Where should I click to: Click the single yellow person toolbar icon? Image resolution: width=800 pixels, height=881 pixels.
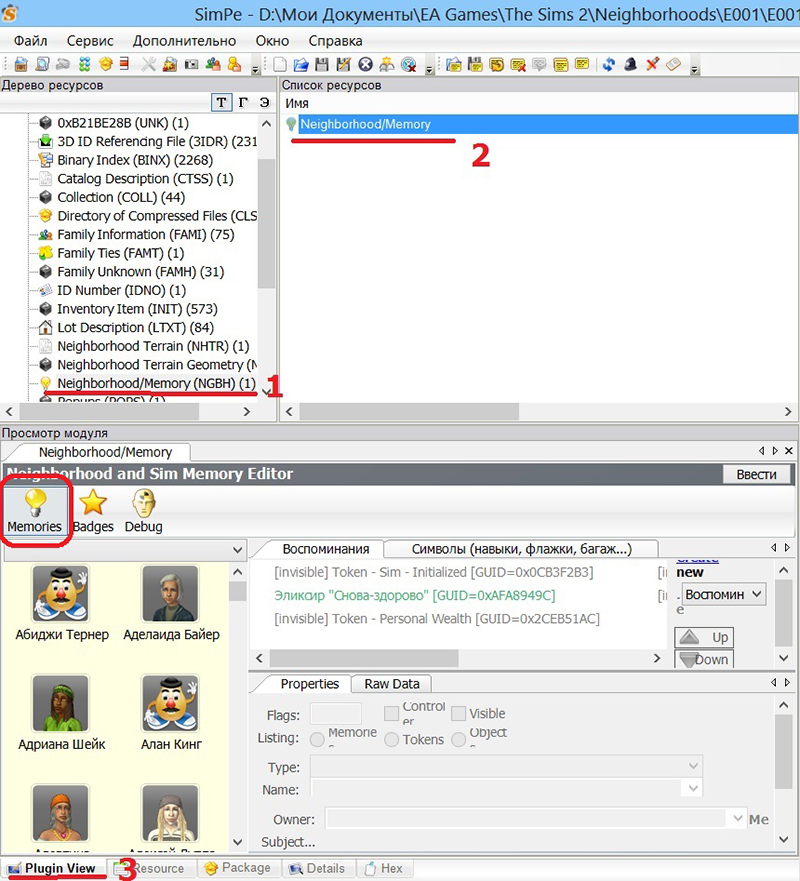[x=234, y=65]
